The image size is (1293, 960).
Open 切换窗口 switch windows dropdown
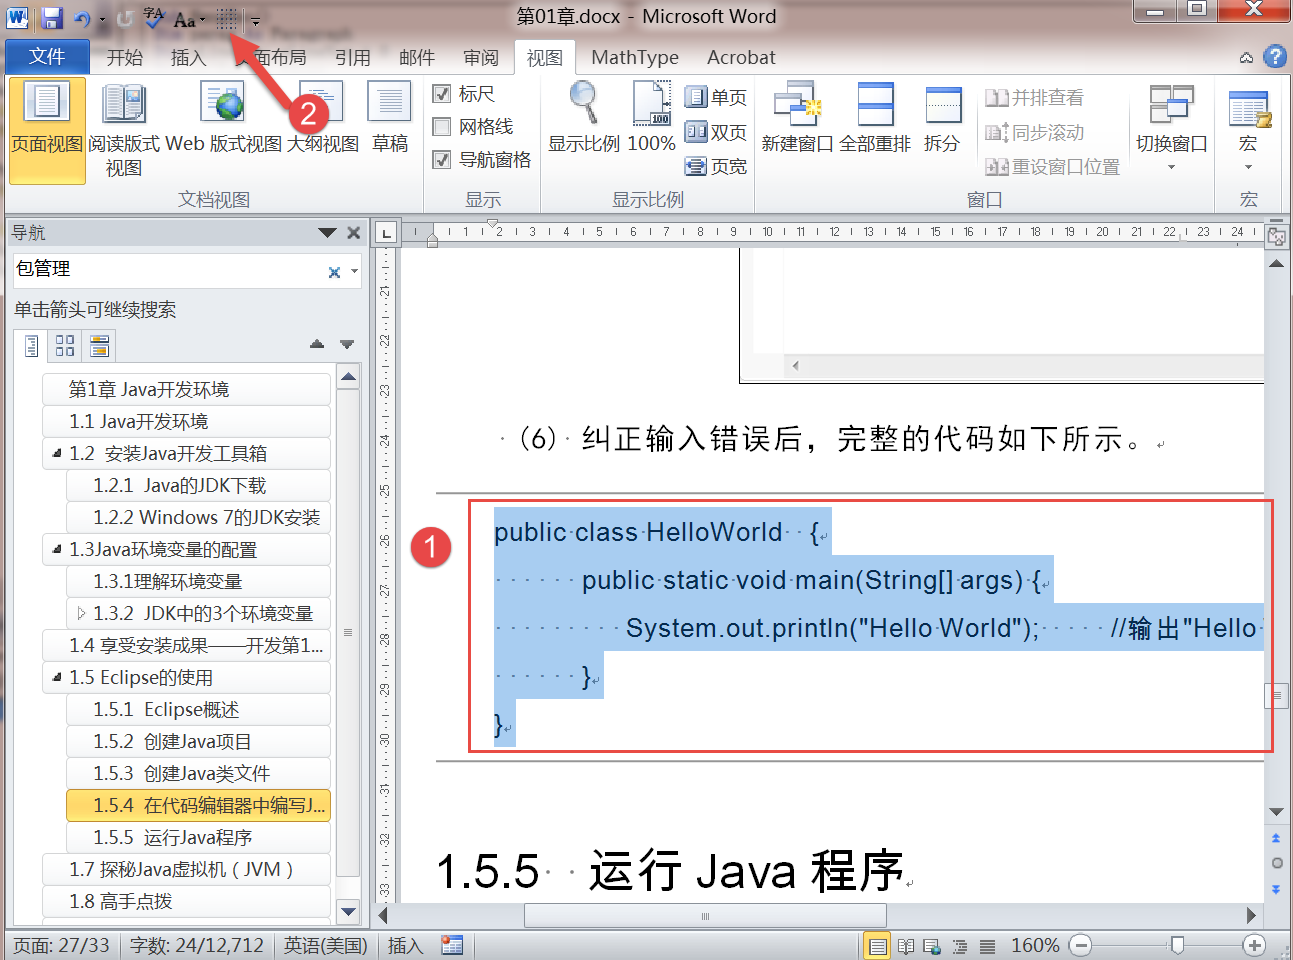click(1171, 128)
